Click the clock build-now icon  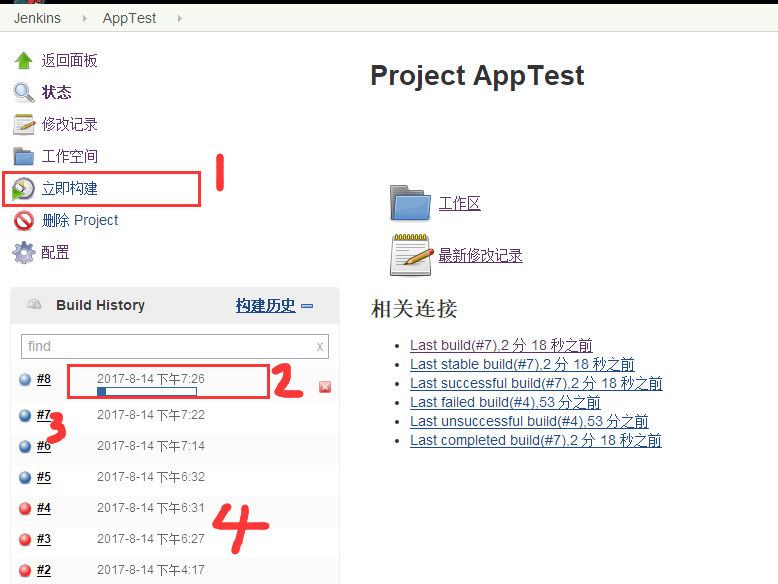point(23,189)
